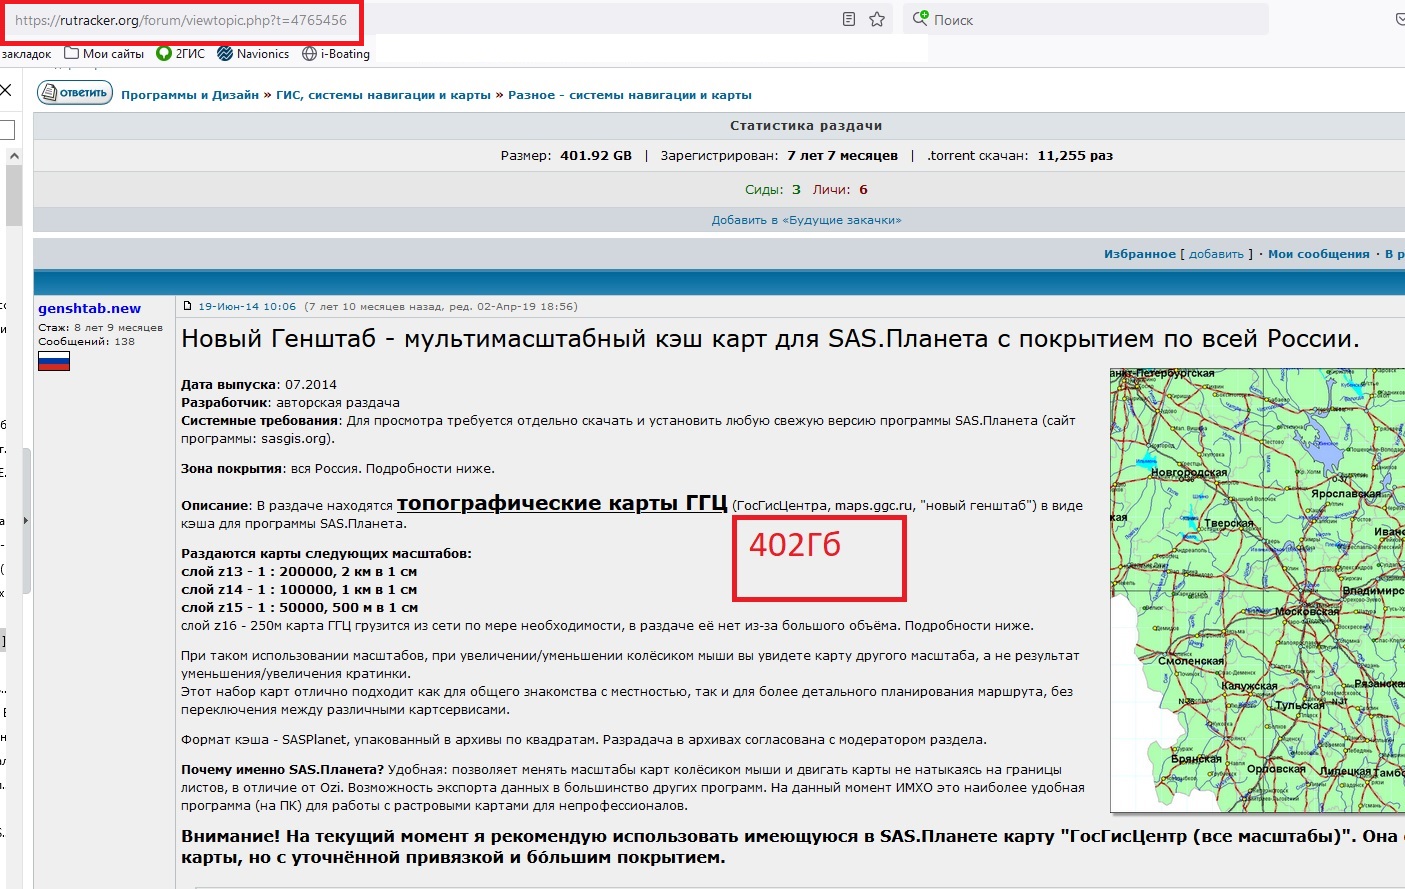This screenshot has width=1405, height=889.
Task: Click the search engine magnifier icon
Action: point(920,19)
